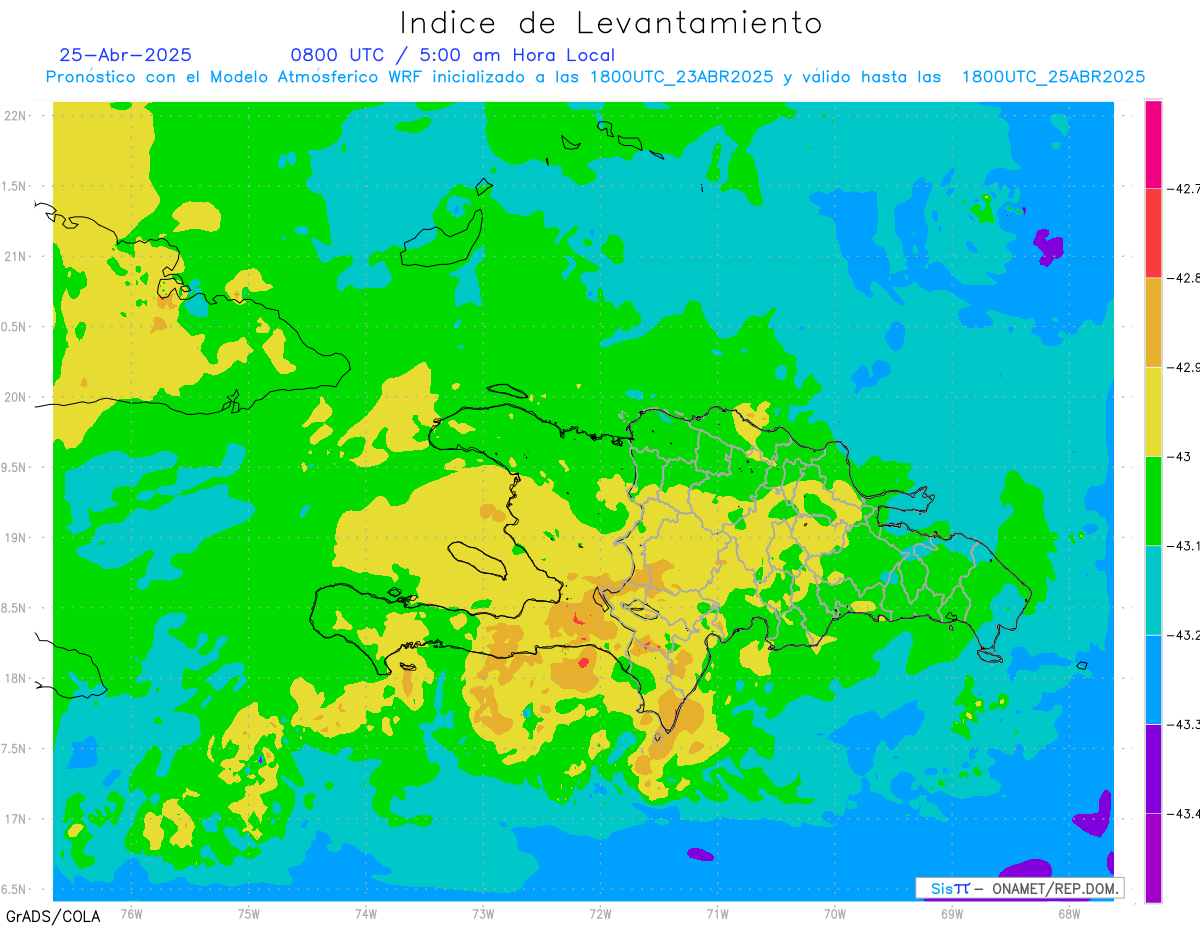Click the cyan legend swatch below -43.1
1200x927 pixels.
pyautogui.click(x=1153, y=590)
